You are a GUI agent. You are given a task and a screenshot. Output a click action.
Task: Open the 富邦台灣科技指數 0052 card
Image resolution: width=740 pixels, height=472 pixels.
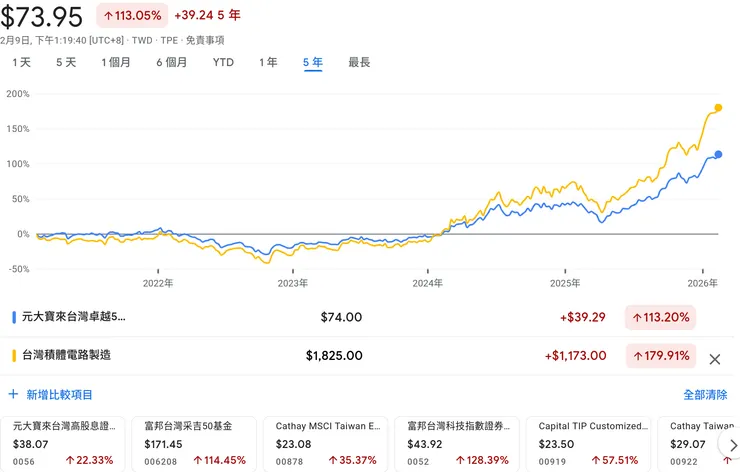[x=457, y=444]
